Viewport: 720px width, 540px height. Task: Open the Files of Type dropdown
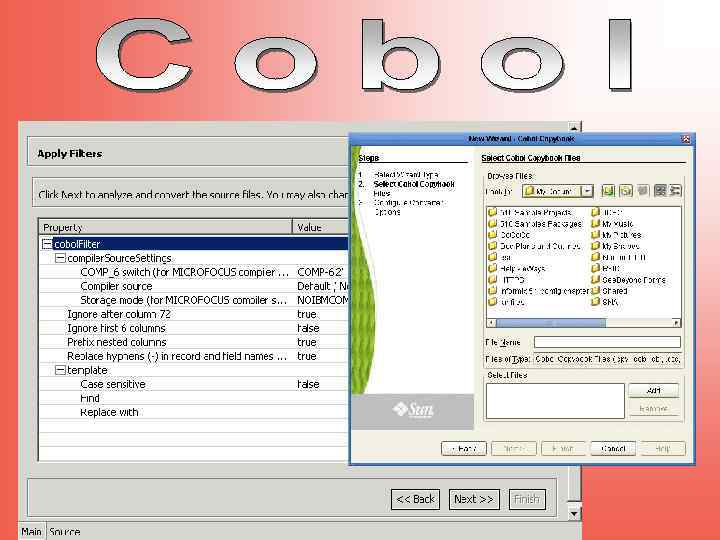[x=608, y=359]
